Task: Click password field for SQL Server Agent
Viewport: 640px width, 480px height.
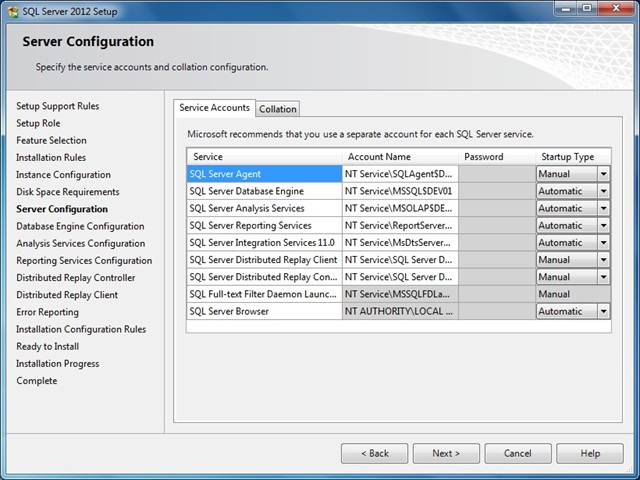Action: click(497, 174)
